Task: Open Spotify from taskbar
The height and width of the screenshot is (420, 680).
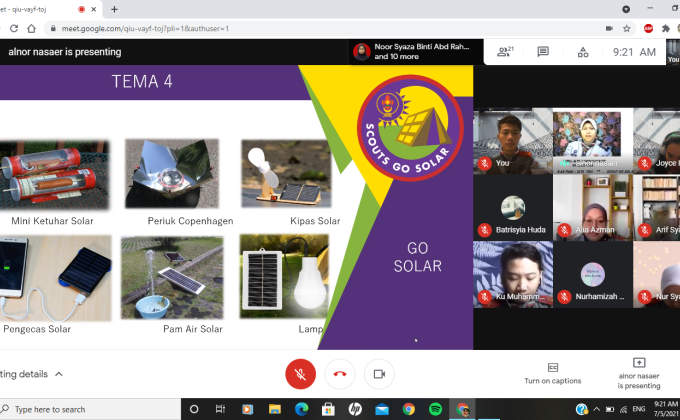Action: click(x=435, y=409)
